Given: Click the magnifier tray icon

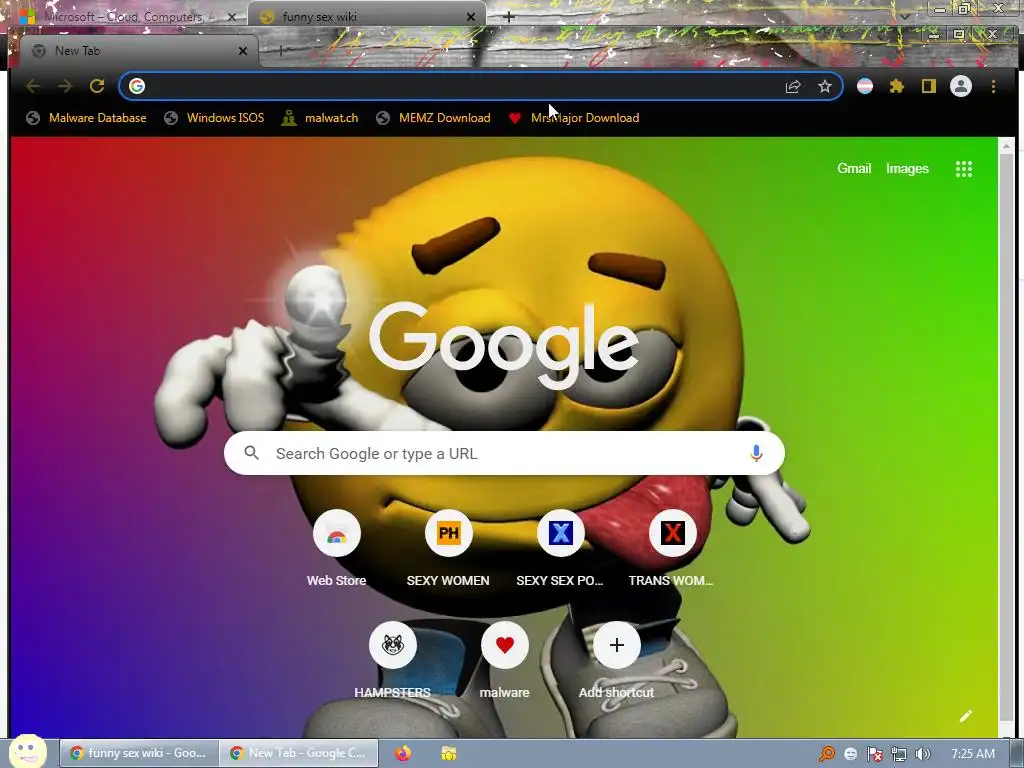Looking at the screenshot, I should [827, 754].
